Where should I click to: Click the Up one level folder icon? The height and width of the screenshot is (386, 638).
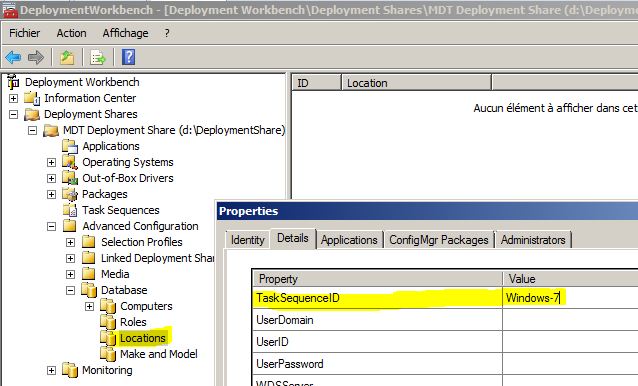pyautogui.click(x=67, y=57)
